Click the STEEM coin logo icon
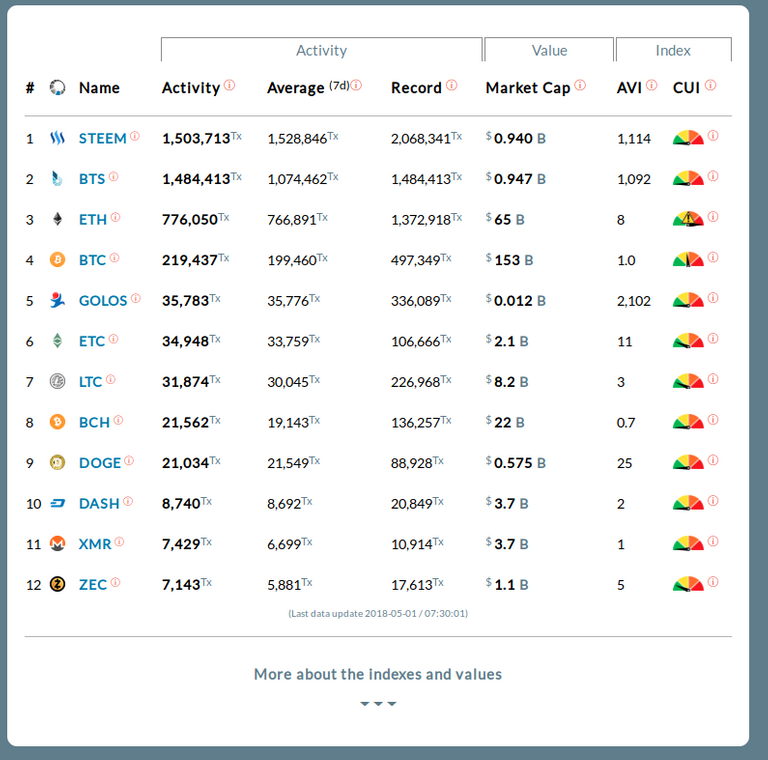Image resolution: width=768 pixels, height=760 pixels. tap(57, 138)
